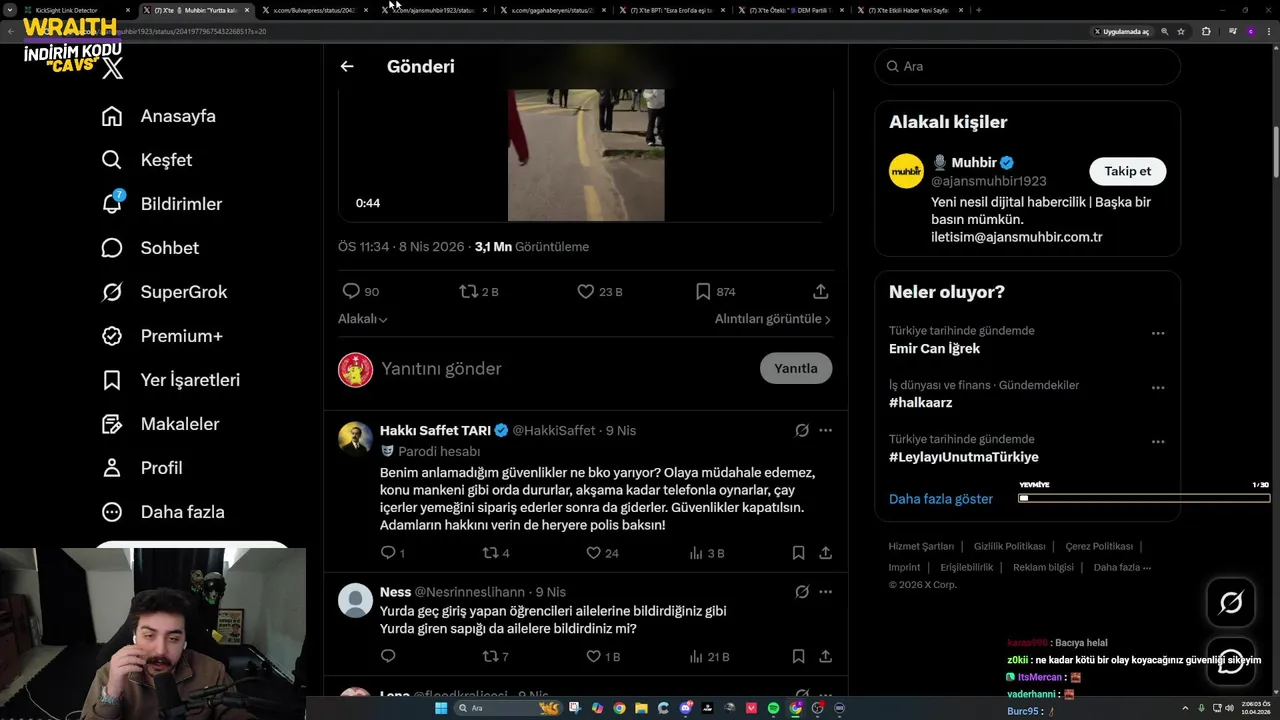Click Grok icon on Hakkı Saffet's reply

coord(802,430)
